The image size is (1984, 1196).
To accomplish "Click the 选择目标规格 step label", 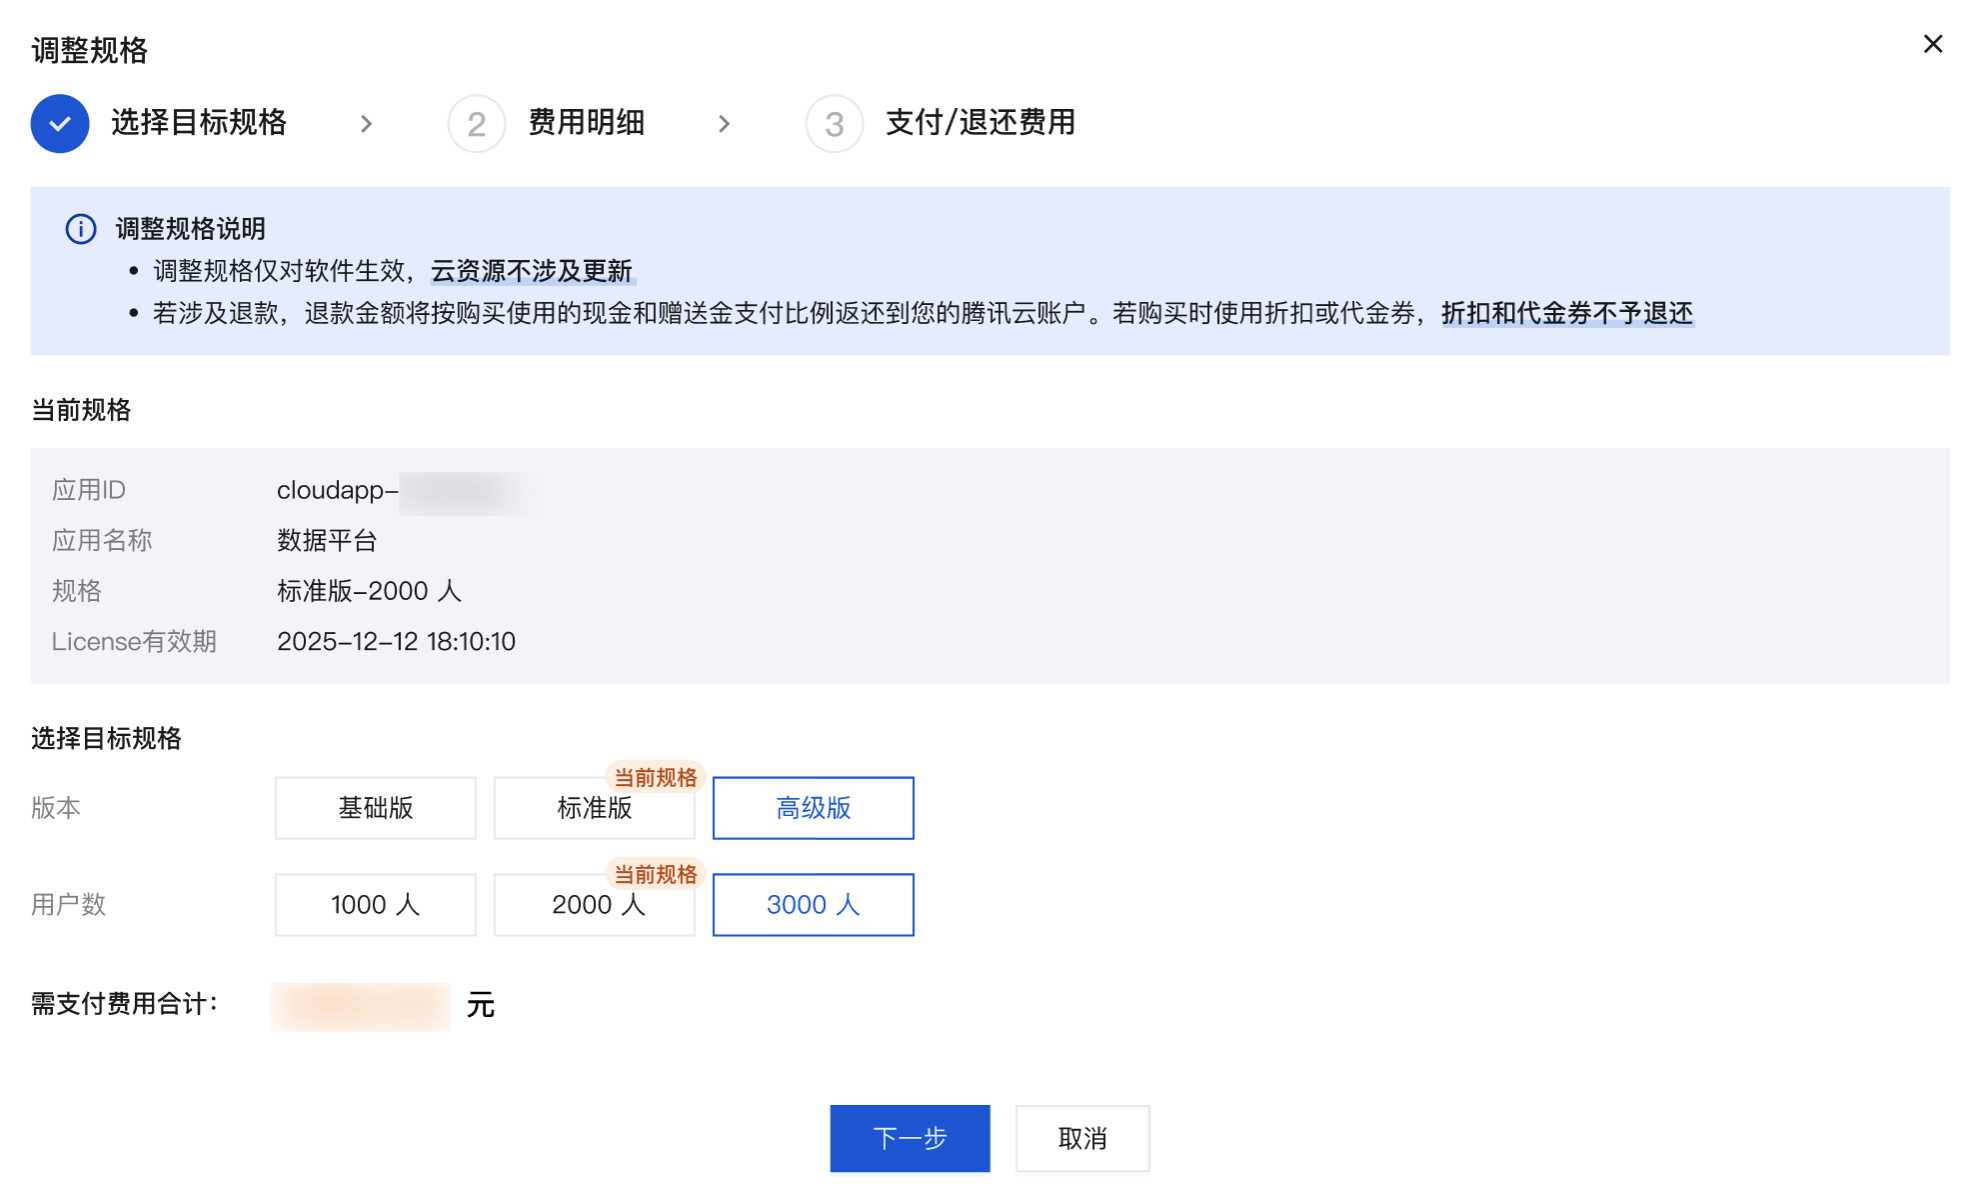I will coord(199,123).
